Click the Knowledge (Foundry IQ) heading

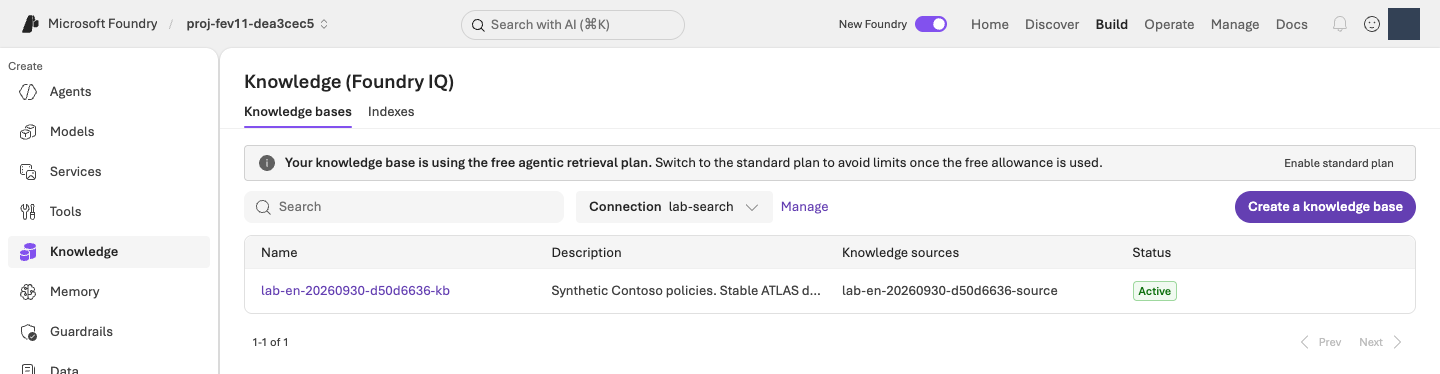(349, 82)
